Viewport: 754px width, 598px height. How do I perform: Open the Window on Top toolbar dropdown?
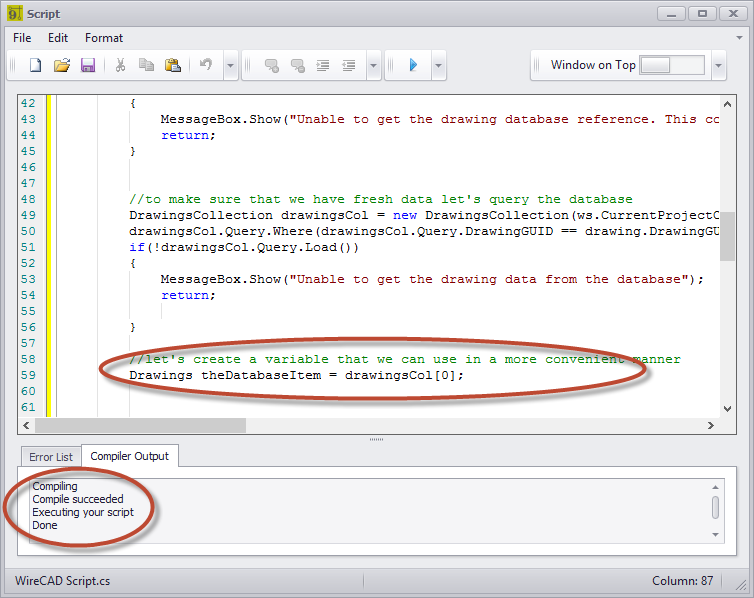[718, 65]
